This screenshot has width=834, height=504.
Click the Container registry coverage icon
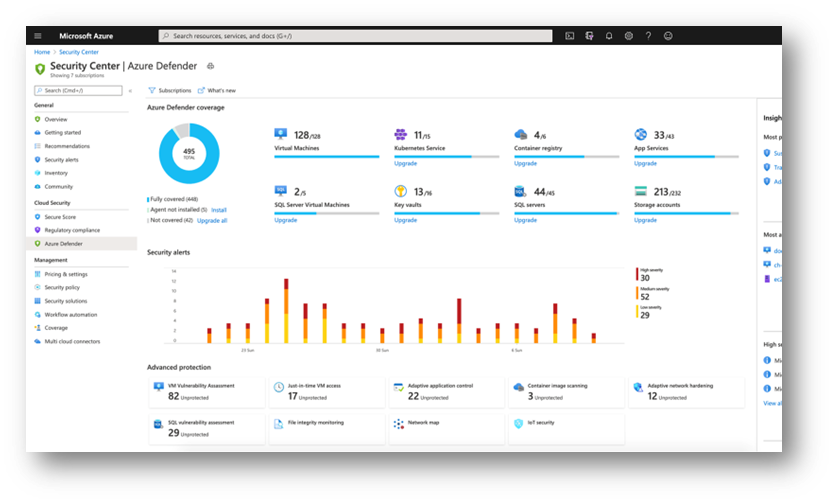point(521,134)
